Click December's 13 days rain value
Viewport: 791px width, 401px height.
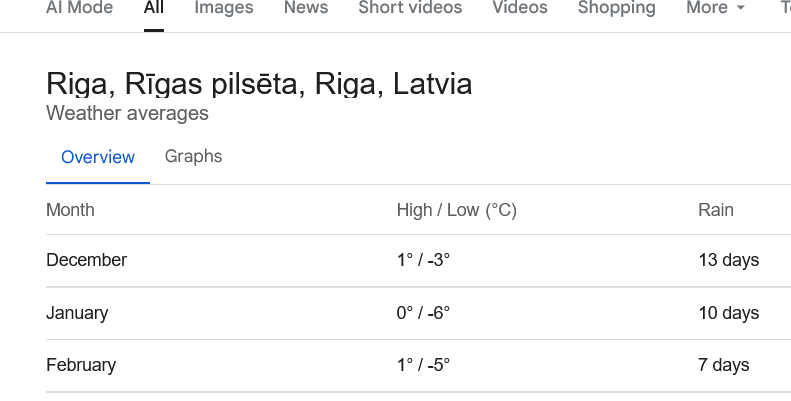click(728, 260)
